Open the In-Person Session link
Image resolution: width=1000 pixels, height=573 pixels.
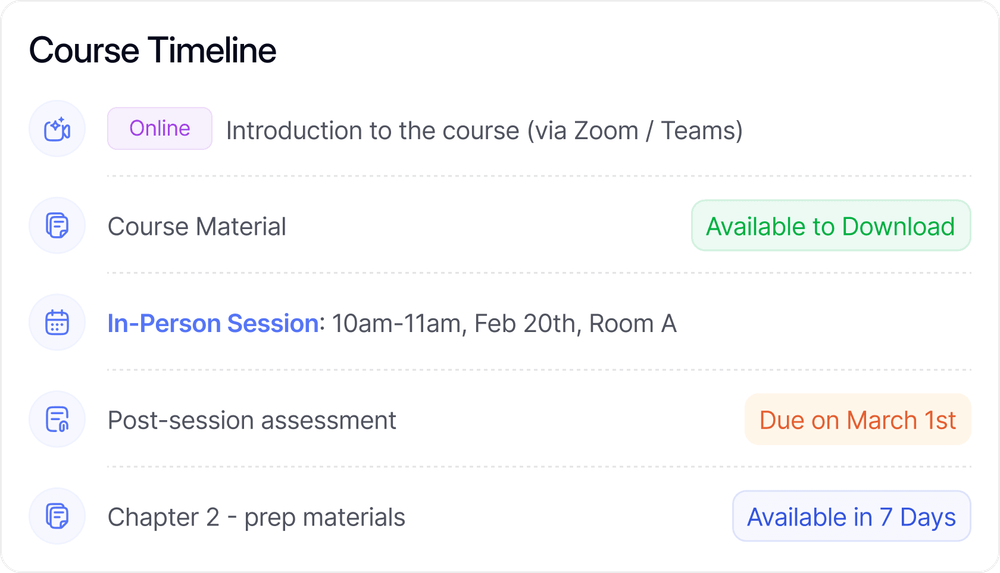click(x=212, y=324)
